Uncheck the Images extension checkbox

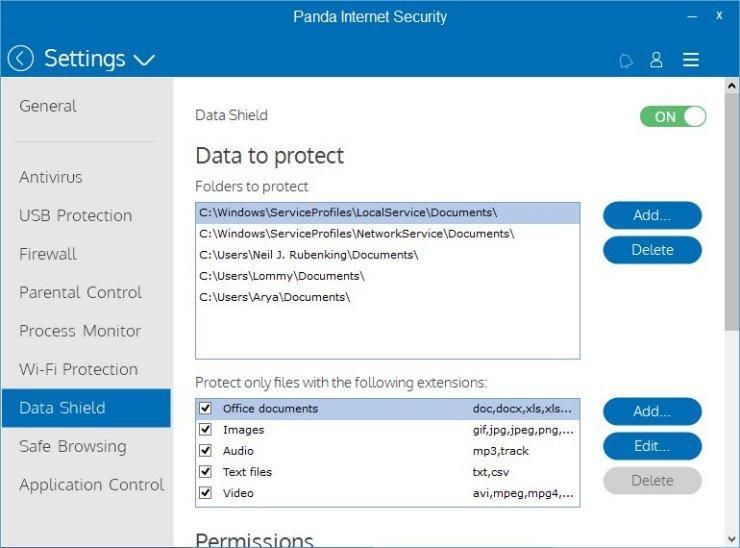pyautogui.click(x=205, y=429)
